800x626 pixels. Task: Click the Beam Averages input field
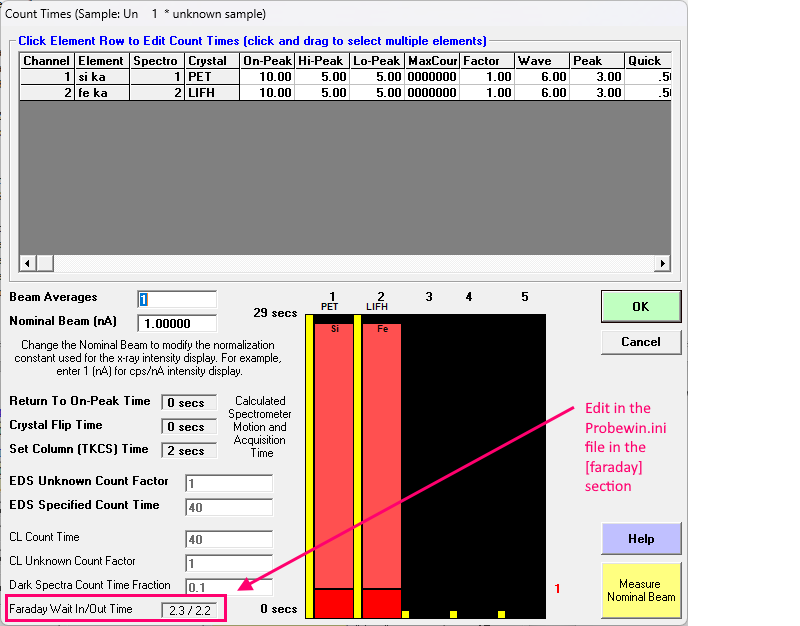point(177,299)
